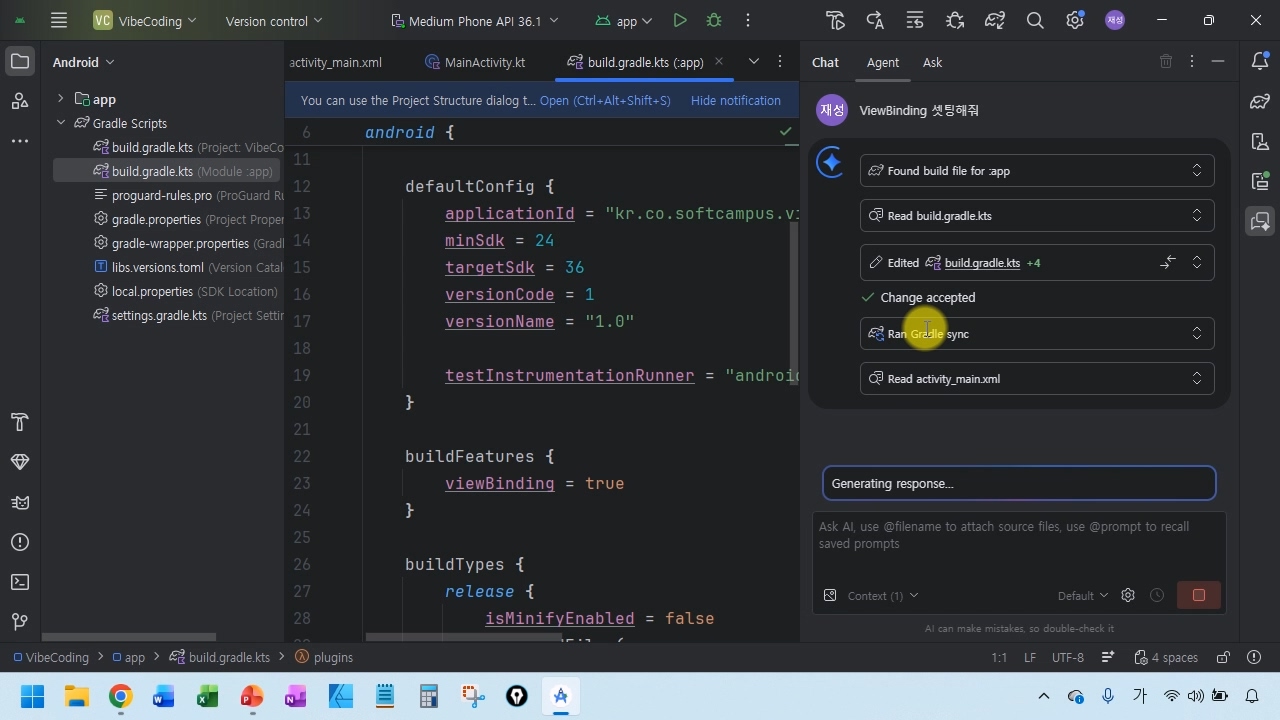The image size is (1280, 720).
Task: Open the Git tool window icon
Action: (19, 622)
